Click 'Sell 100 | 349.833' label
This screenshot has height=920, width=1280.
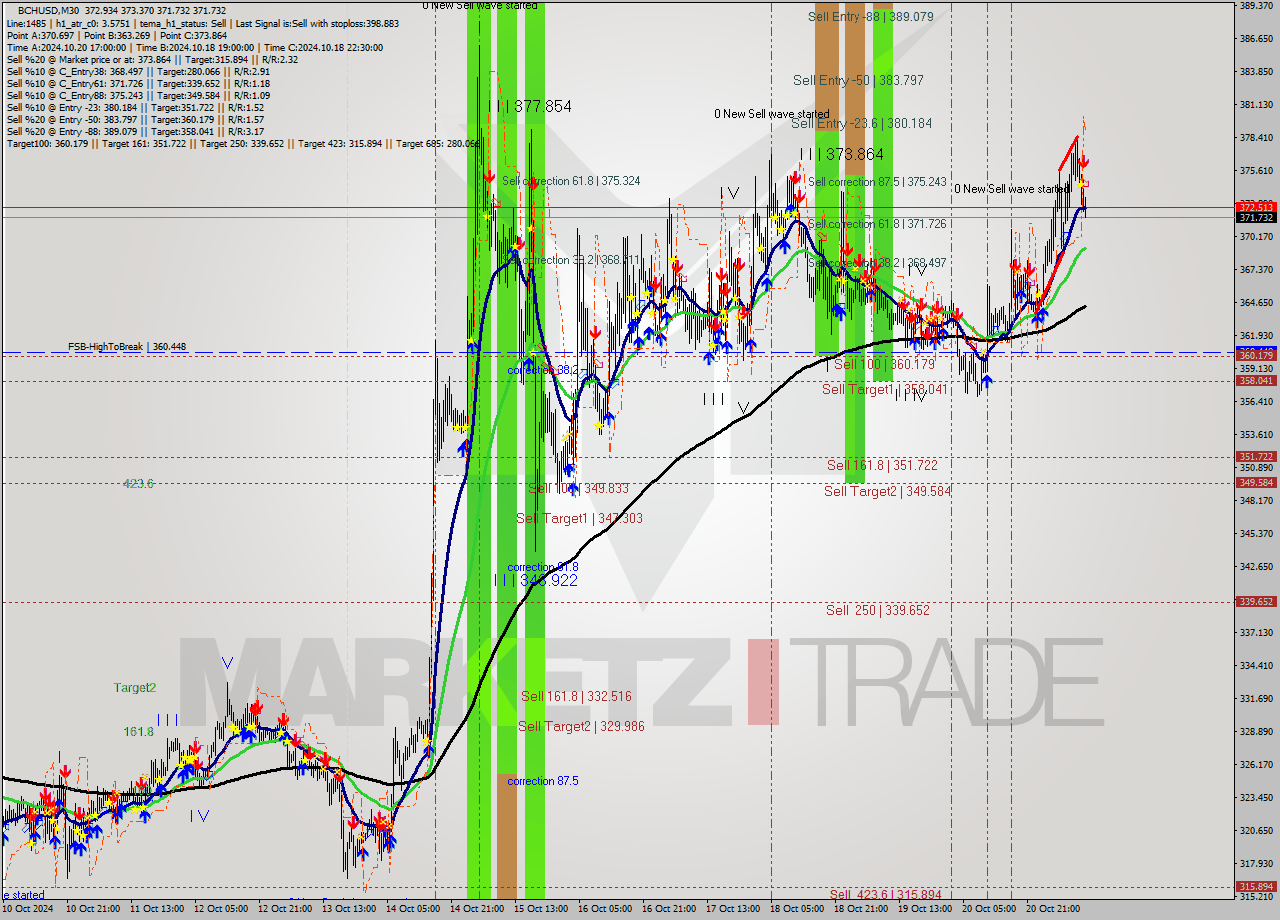pyautogui.click(x=578, y=489)
